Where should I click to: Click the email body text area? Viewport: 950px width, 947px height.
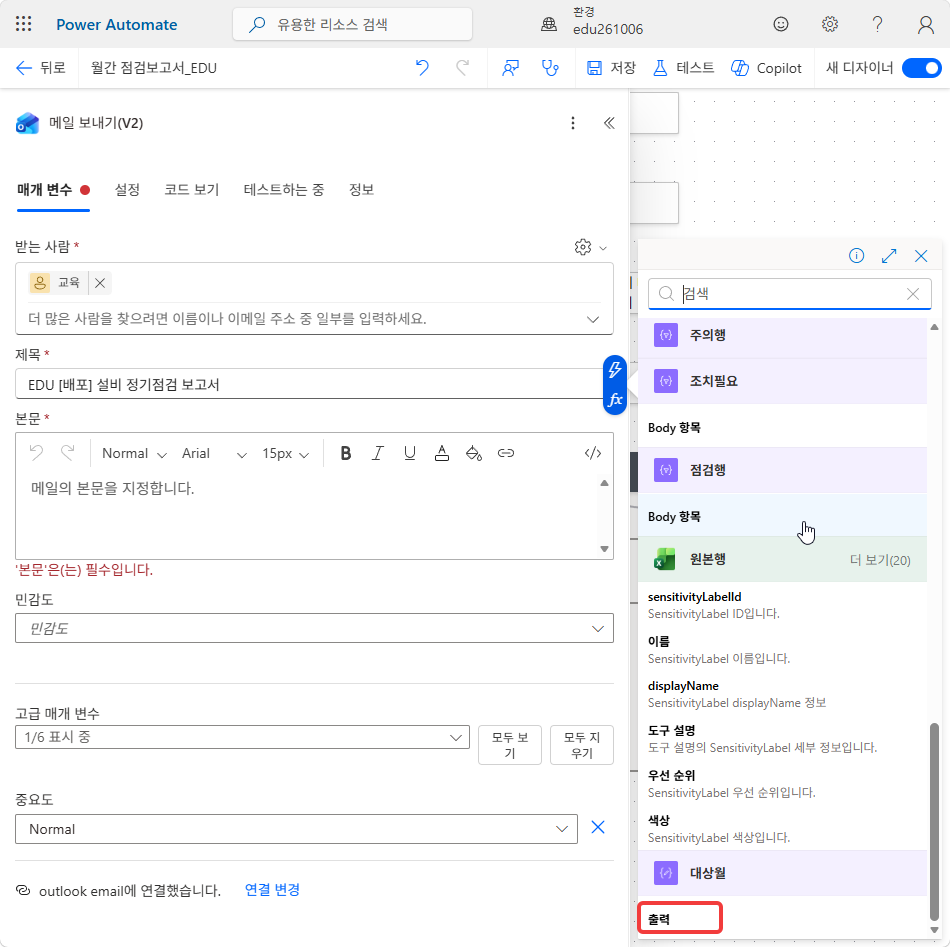(308, 514)
